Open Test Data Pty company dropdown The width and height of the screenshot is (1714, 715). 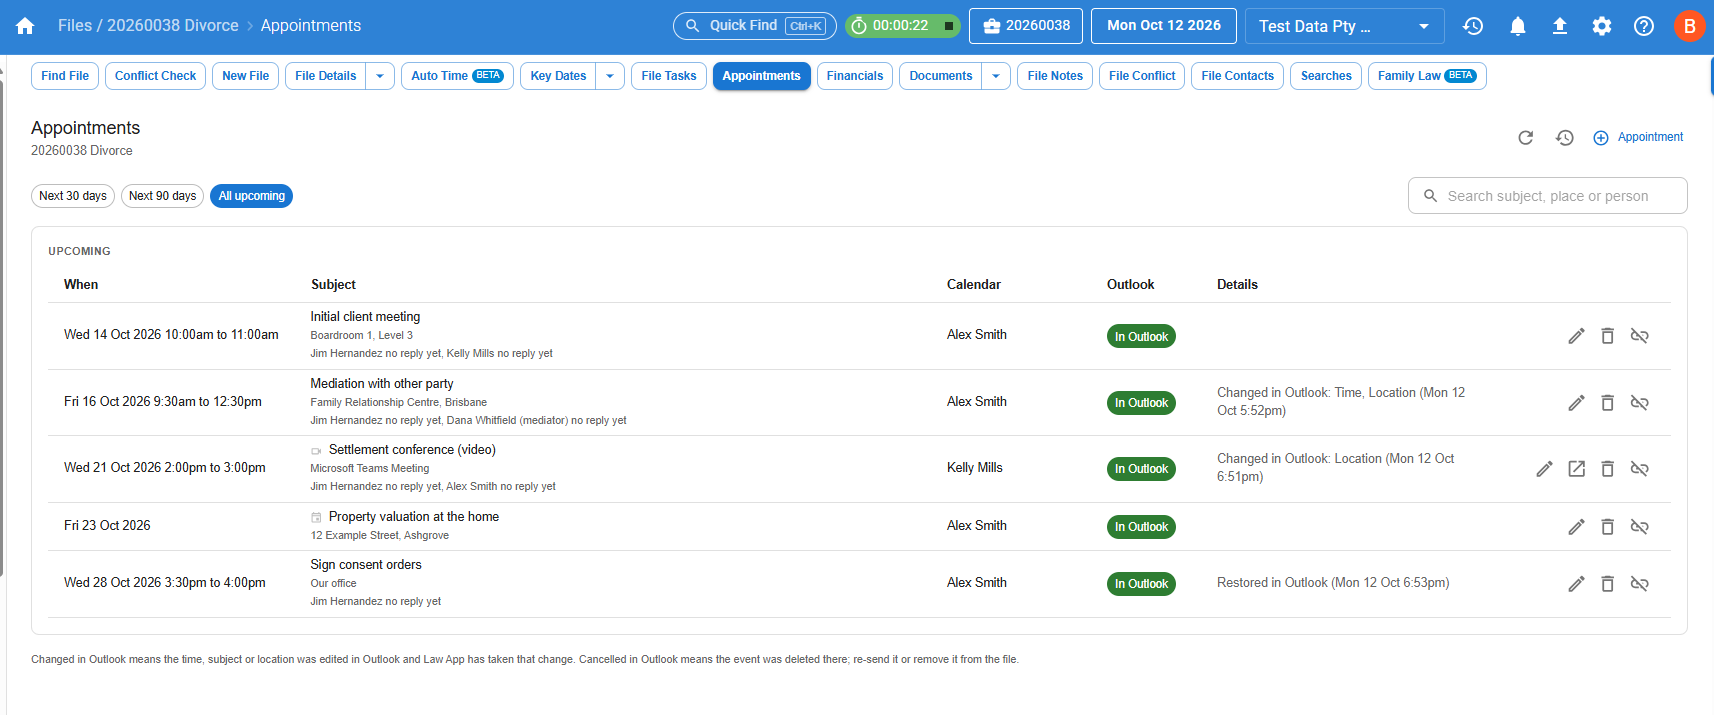[1344, 26]
